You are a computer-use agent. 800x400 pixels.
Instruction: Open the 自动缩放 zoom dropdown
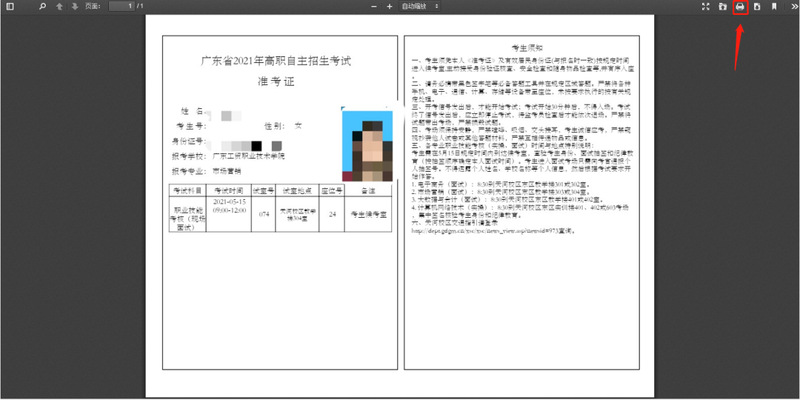(x=420, y=6)
